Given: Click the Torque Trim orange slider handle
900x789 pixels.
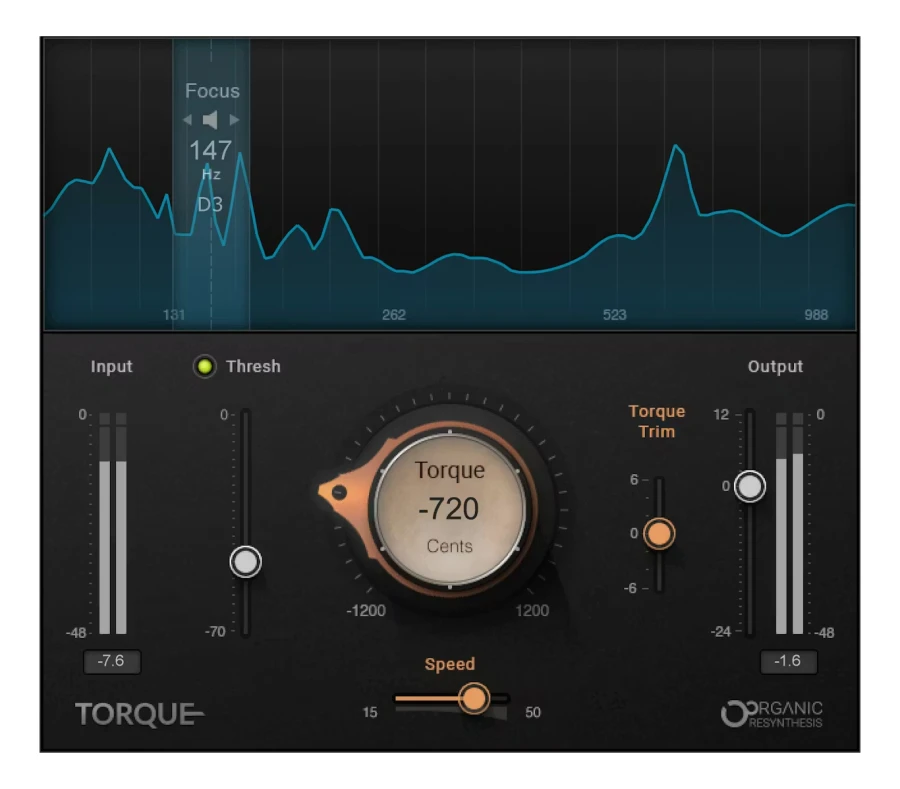Looking at the screenshot, I should point(659,534).
